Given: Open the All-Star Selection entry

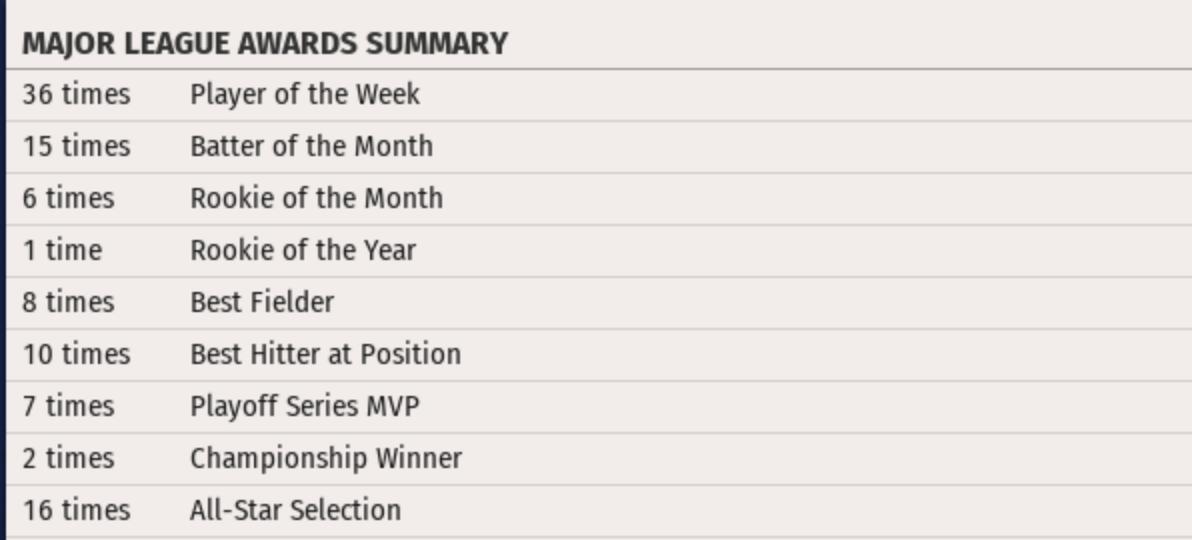Looking at the screenshot, I should pyautogui.click(x=295, y=510).
